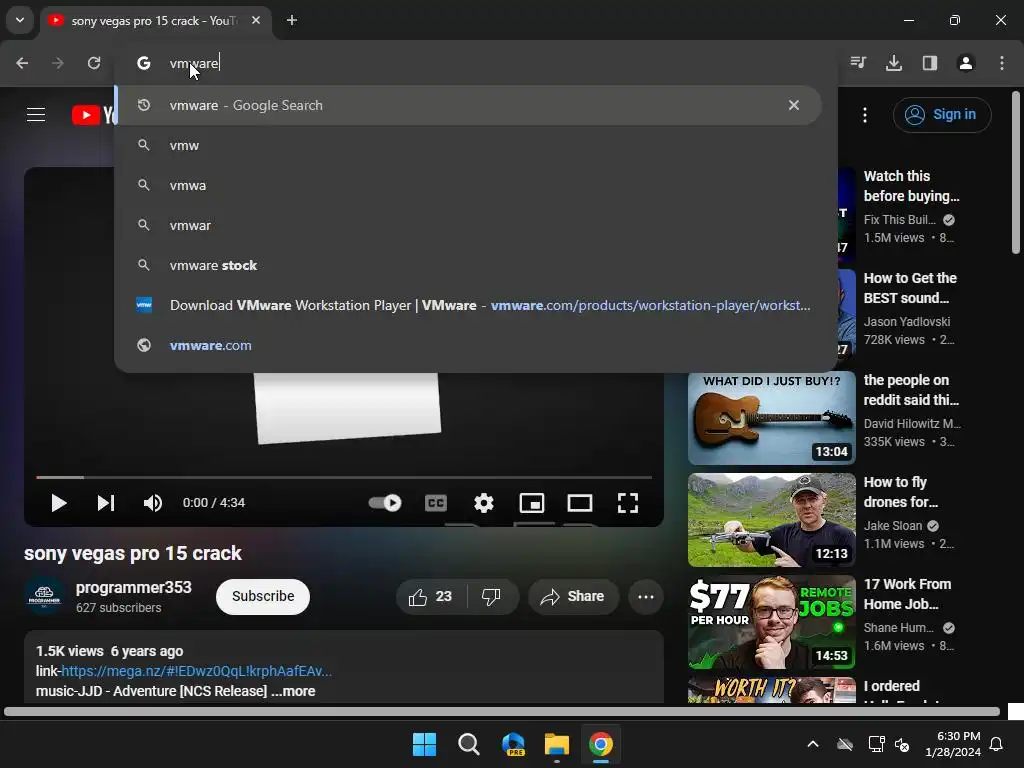This screenshot has height=768, width=1024.
Task: Go back using the browser back arrow
Action: [x=22, y=63]
